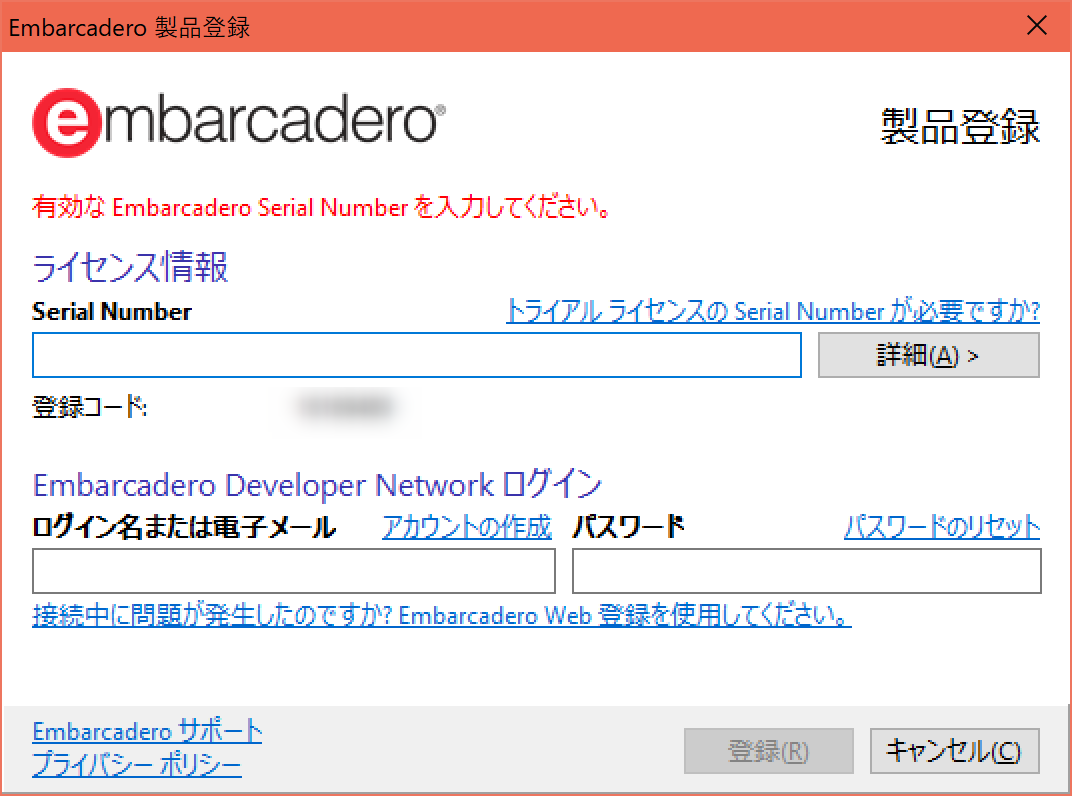Click the 登録コード label

click(x=90, y=407)
